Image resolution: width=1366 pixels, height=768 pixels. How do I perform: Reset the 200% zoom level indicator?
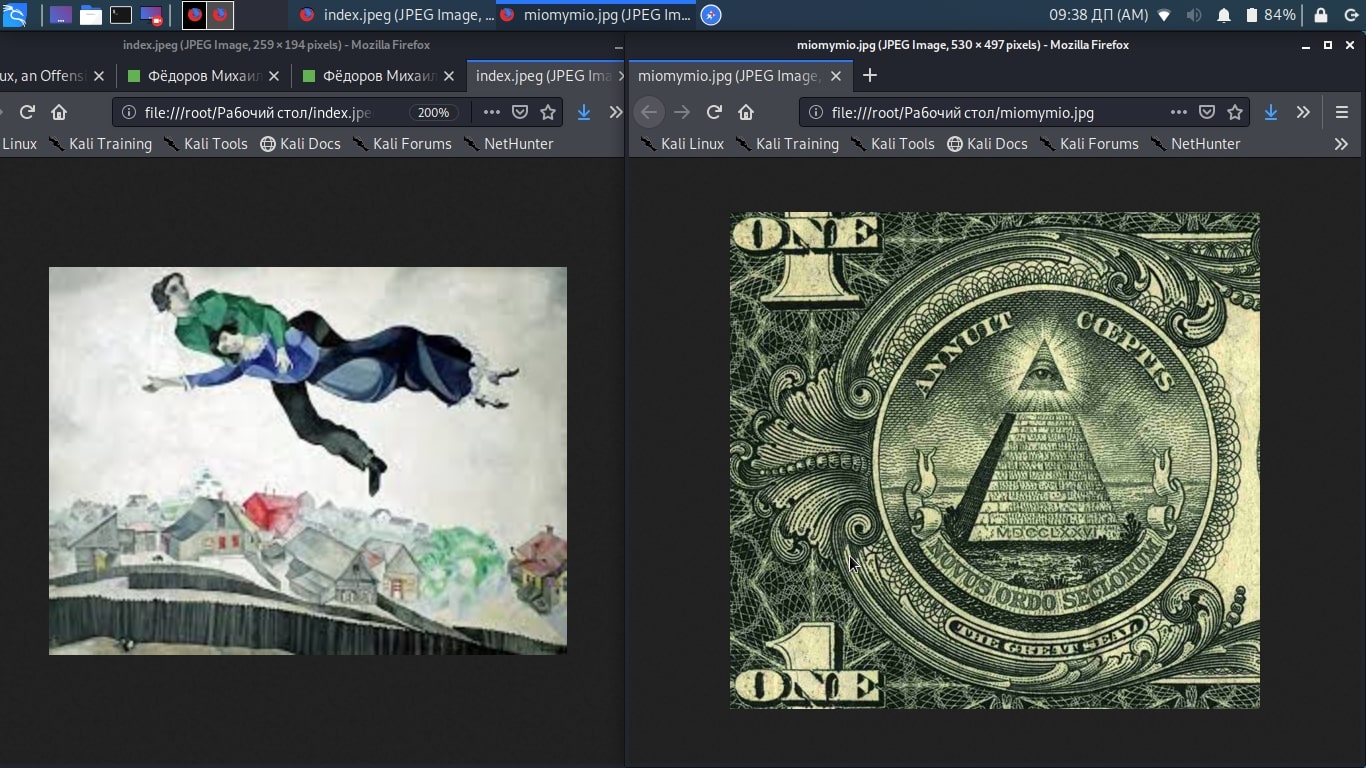click(433, 113)
